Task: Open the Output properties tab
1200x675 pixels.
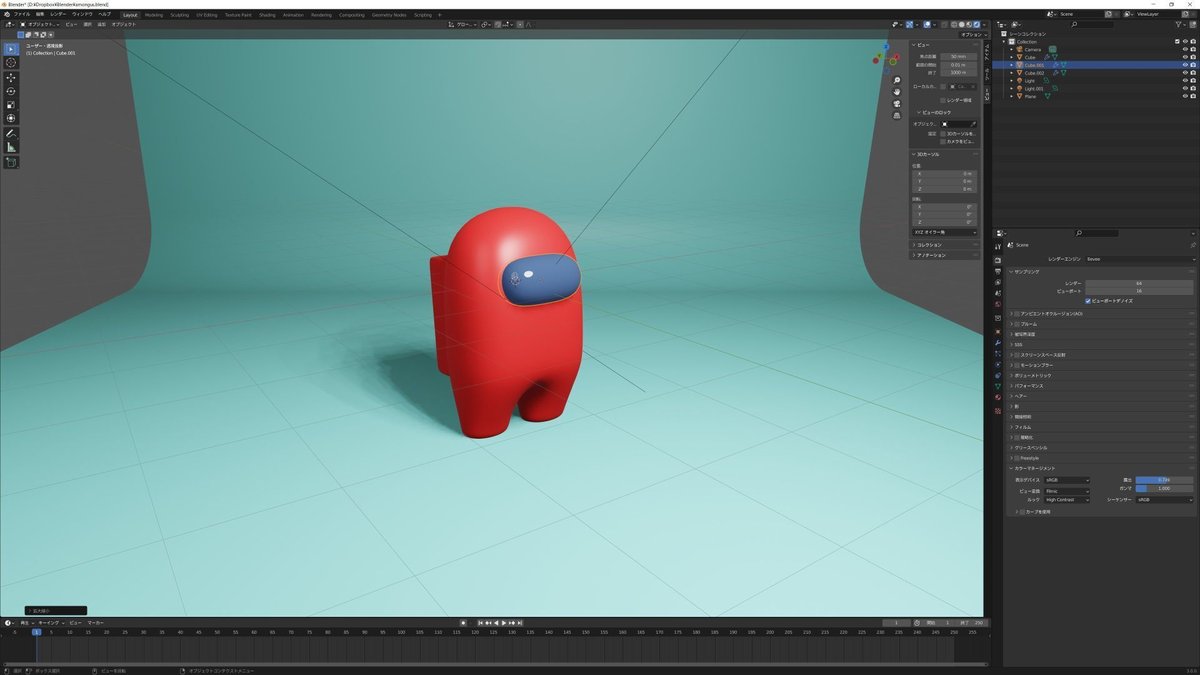Action: [x=998, y=271]
